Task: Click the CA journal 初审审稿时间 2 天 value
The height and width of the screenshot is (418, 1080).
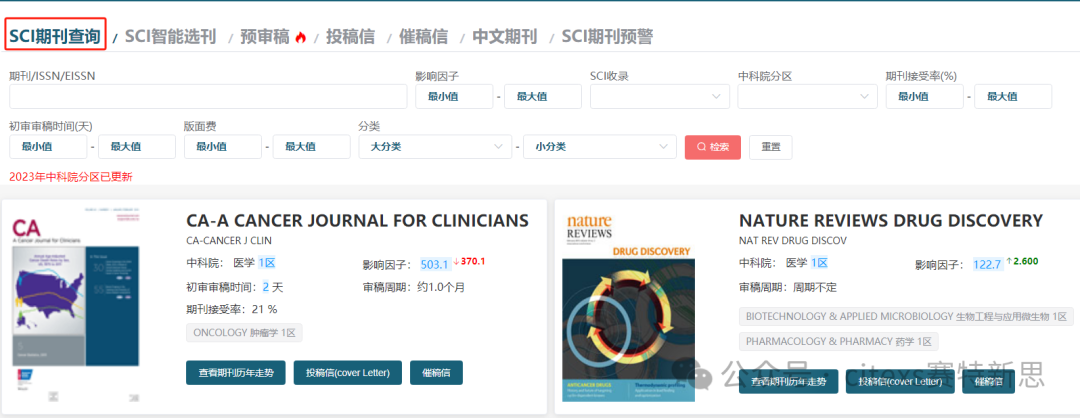Action: click(272, 286)
